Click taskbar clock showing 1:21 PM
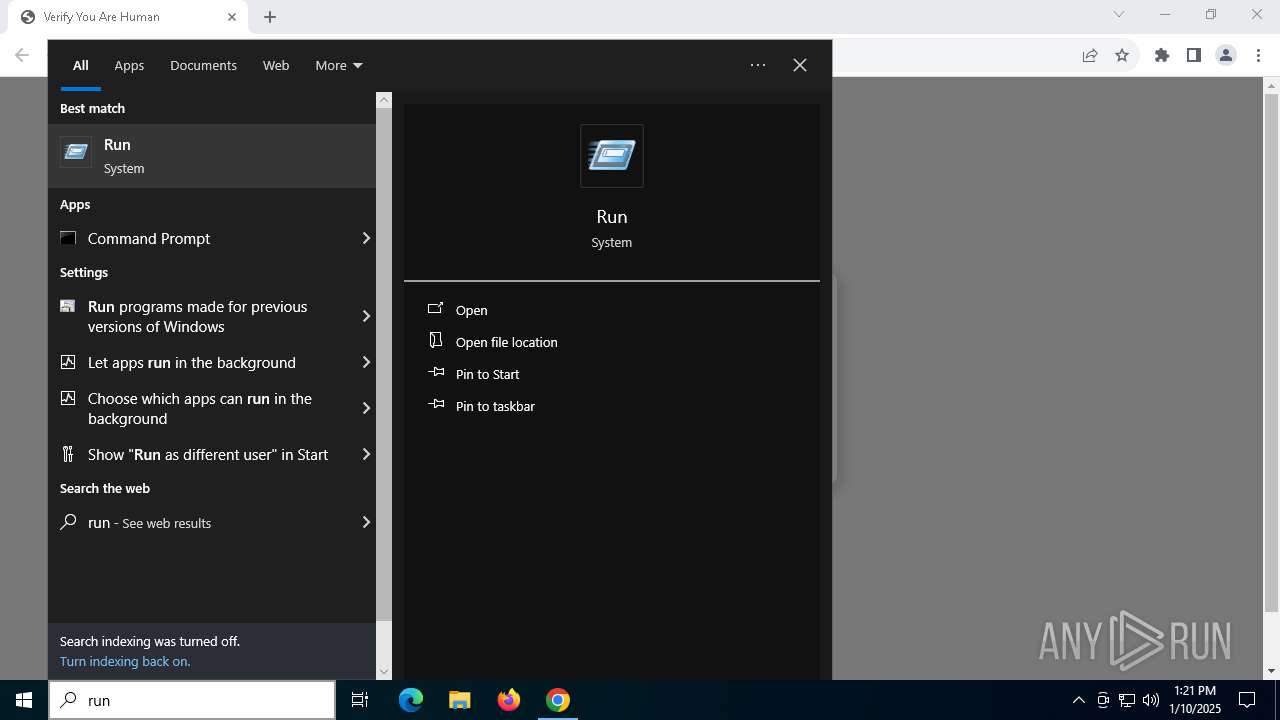The height and width of the screenshot is (720, 1280). [x=1194, y=700]
